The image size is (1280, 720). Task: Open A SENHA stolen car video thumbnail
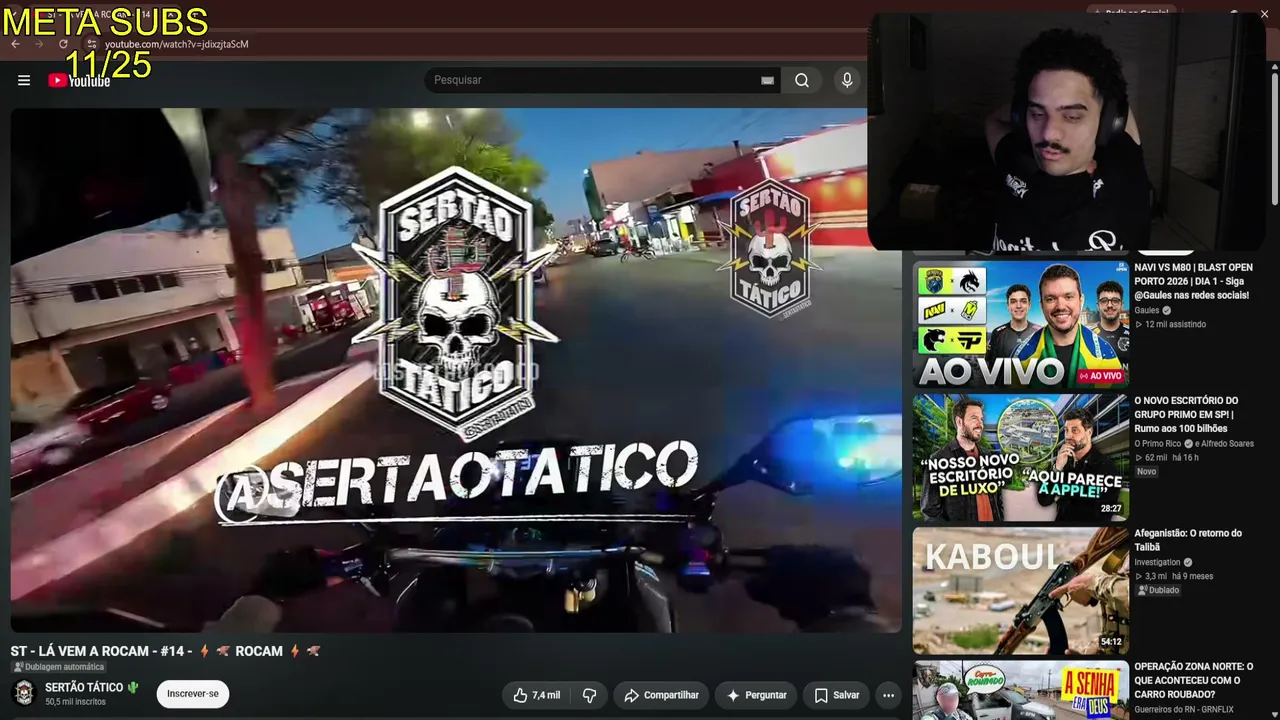1020,690
